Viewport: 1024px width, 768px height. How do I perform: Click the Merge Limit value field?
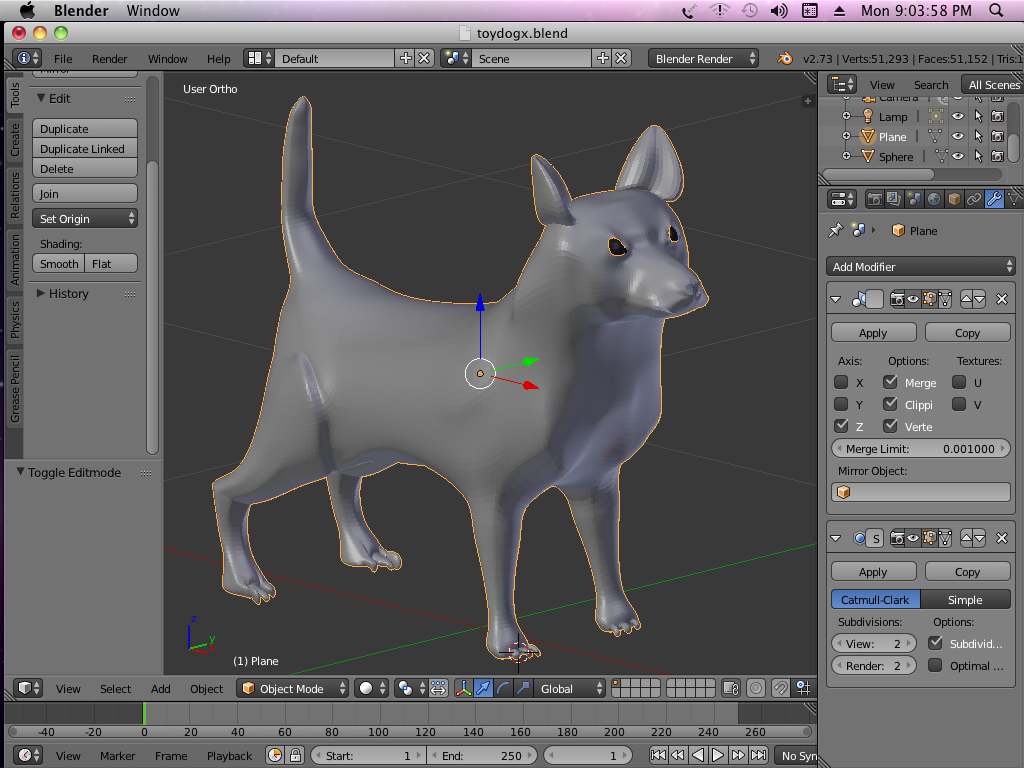coord(921,449)
